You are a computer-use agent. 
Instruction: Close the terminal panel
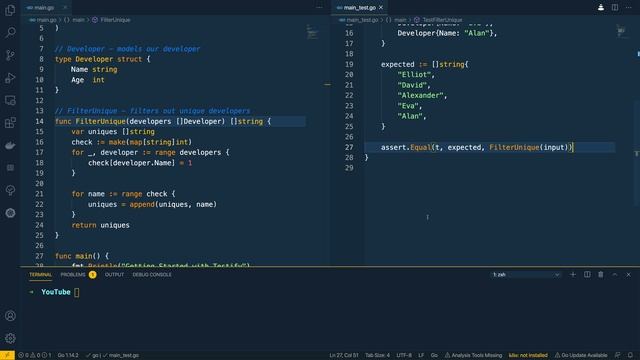point(629,275)
